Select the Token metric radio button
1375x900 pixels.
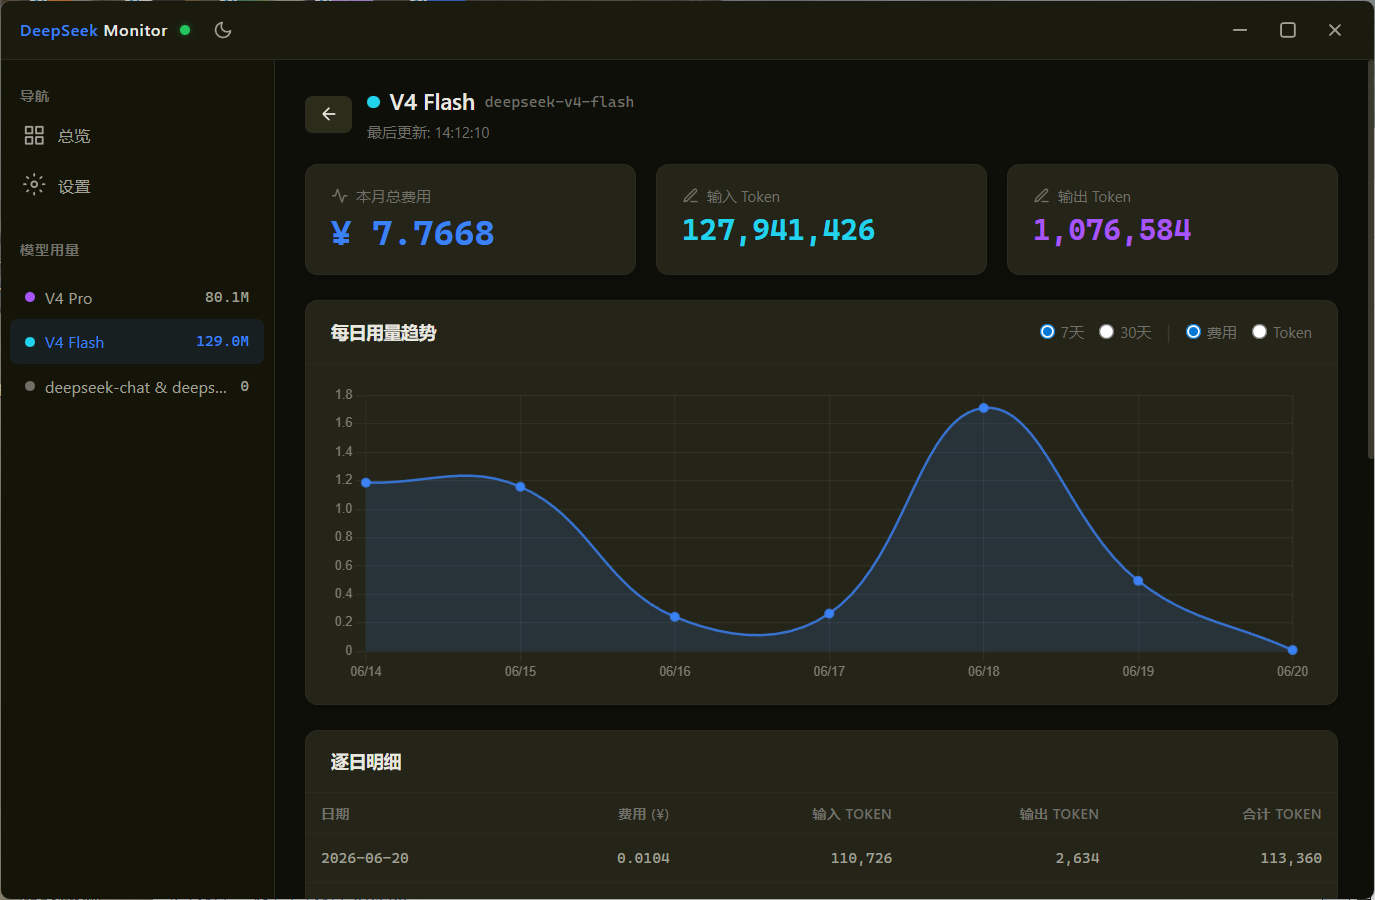(x=1259, y=332)
